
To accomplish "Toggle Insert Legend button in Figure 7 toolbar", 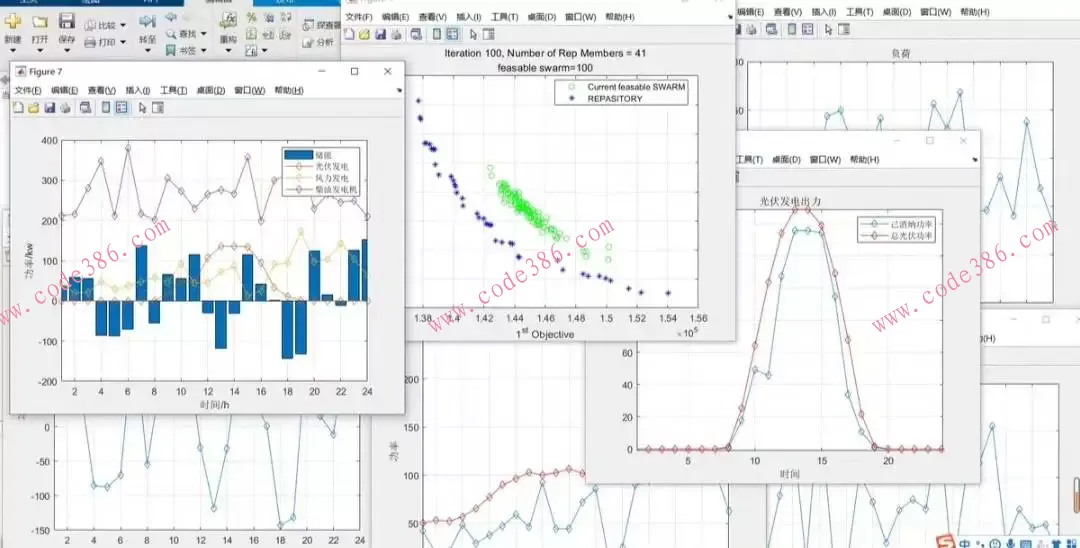I will pyautogui.click(x=121, y=107).
